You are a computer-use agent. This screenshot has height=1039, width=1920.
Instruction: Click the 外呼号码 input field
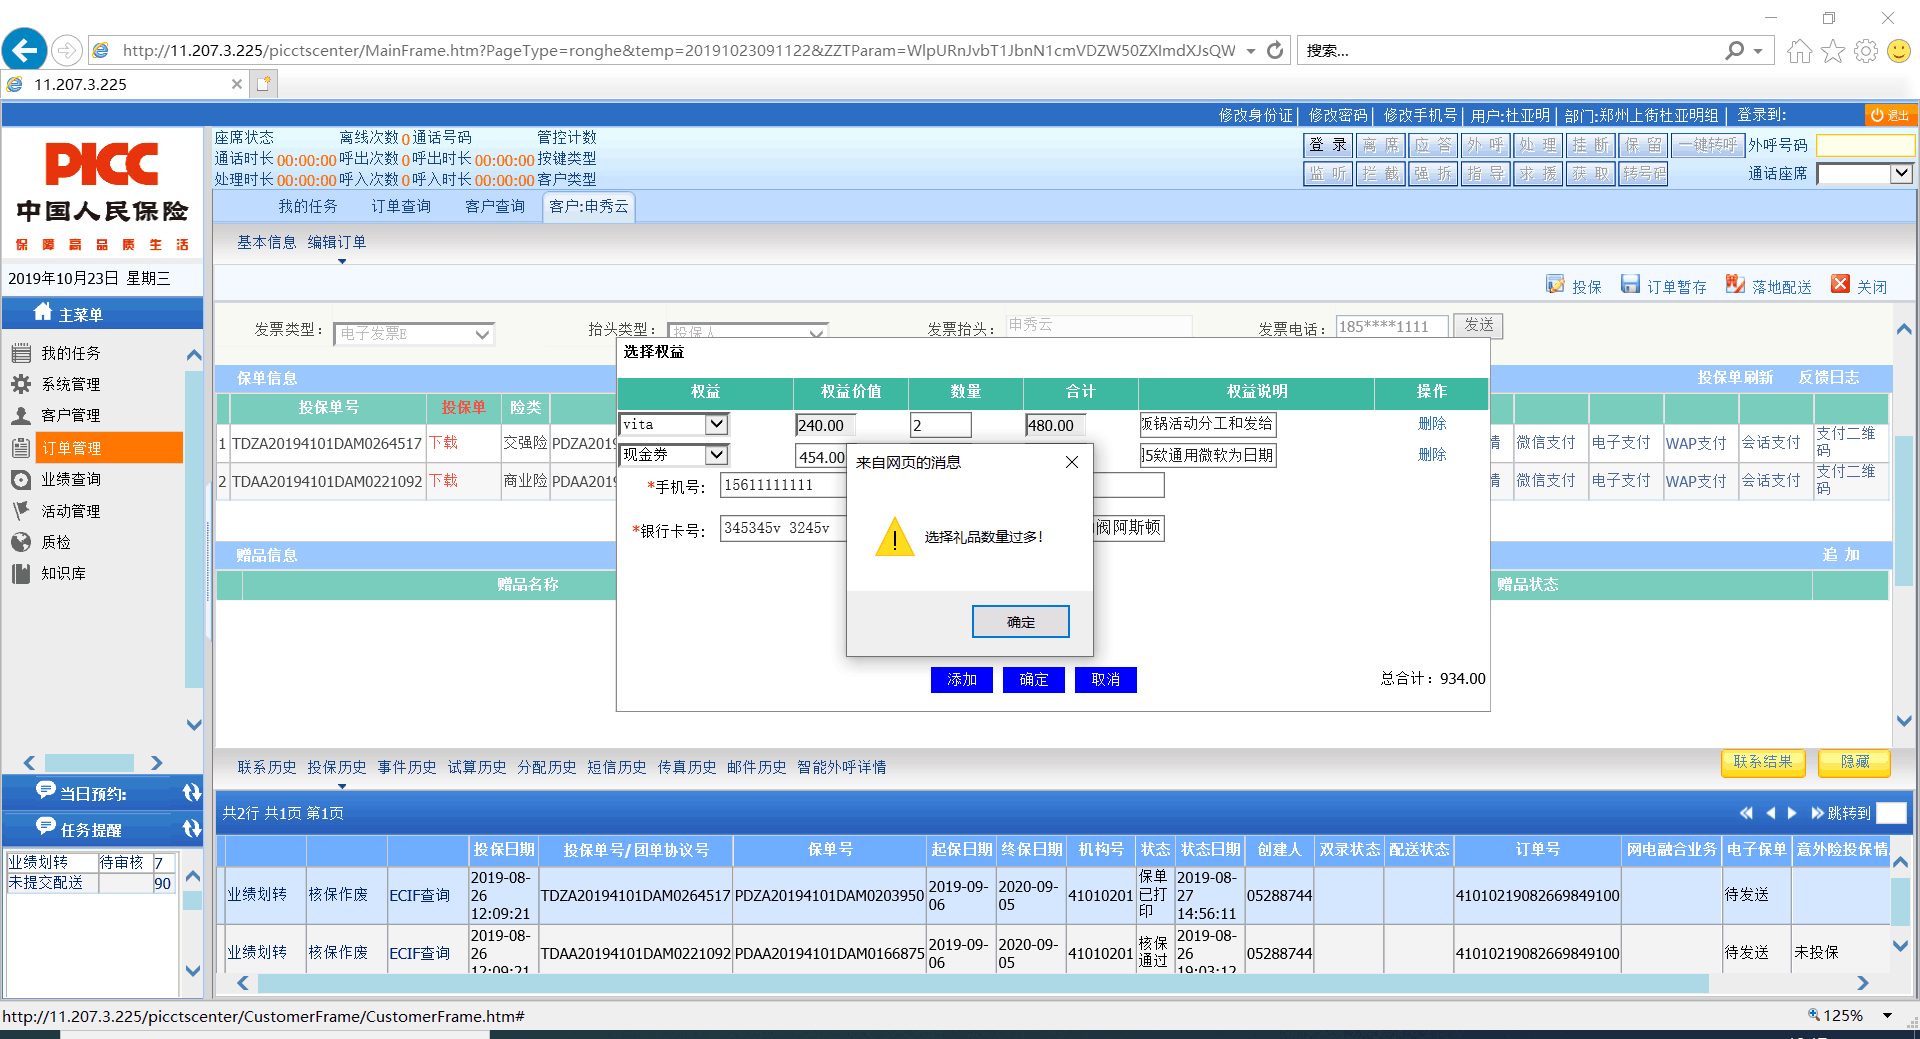point(1864,145)
